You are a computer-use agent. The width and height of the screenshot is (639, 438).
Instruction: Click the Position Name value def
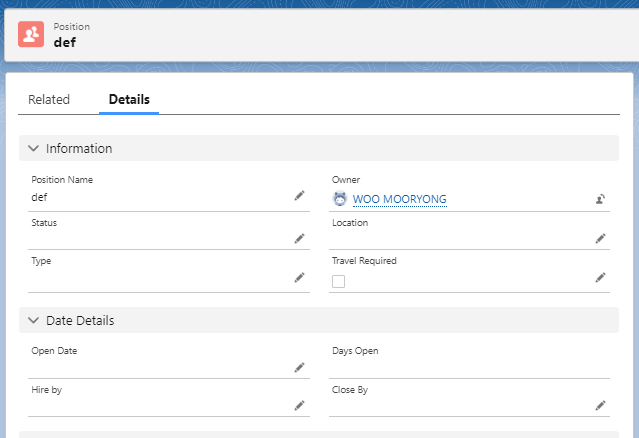pos(40,197)
